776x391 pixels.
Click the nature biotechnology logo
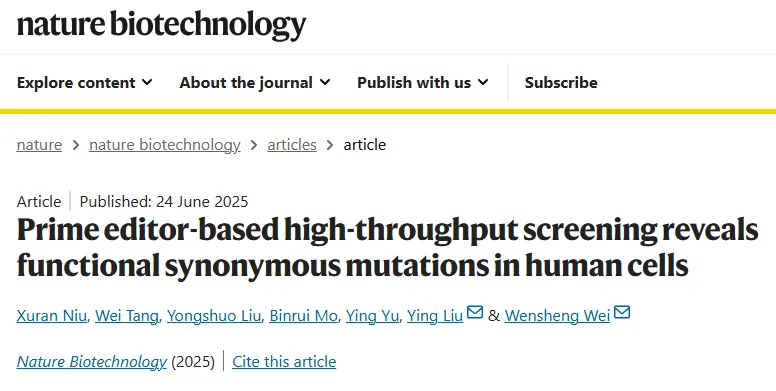pos(161,25)
